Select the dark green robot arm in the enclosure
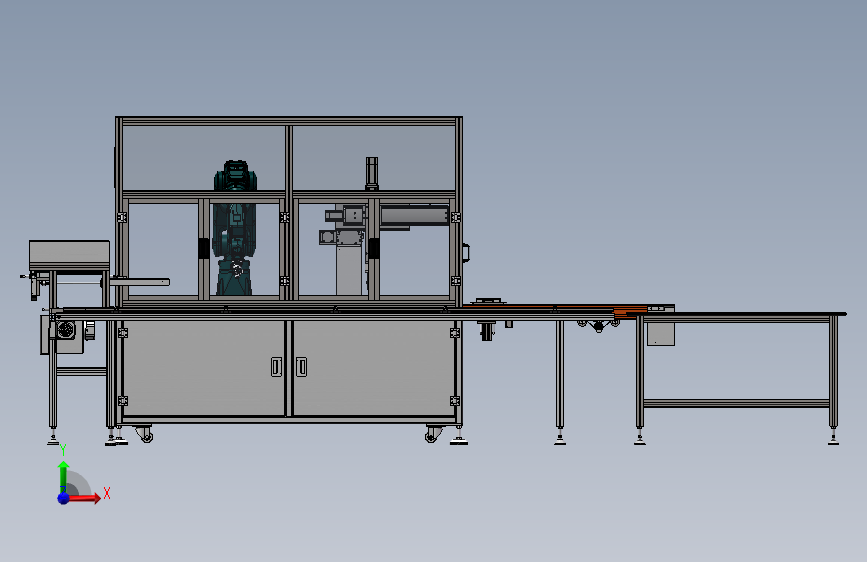 235,228
